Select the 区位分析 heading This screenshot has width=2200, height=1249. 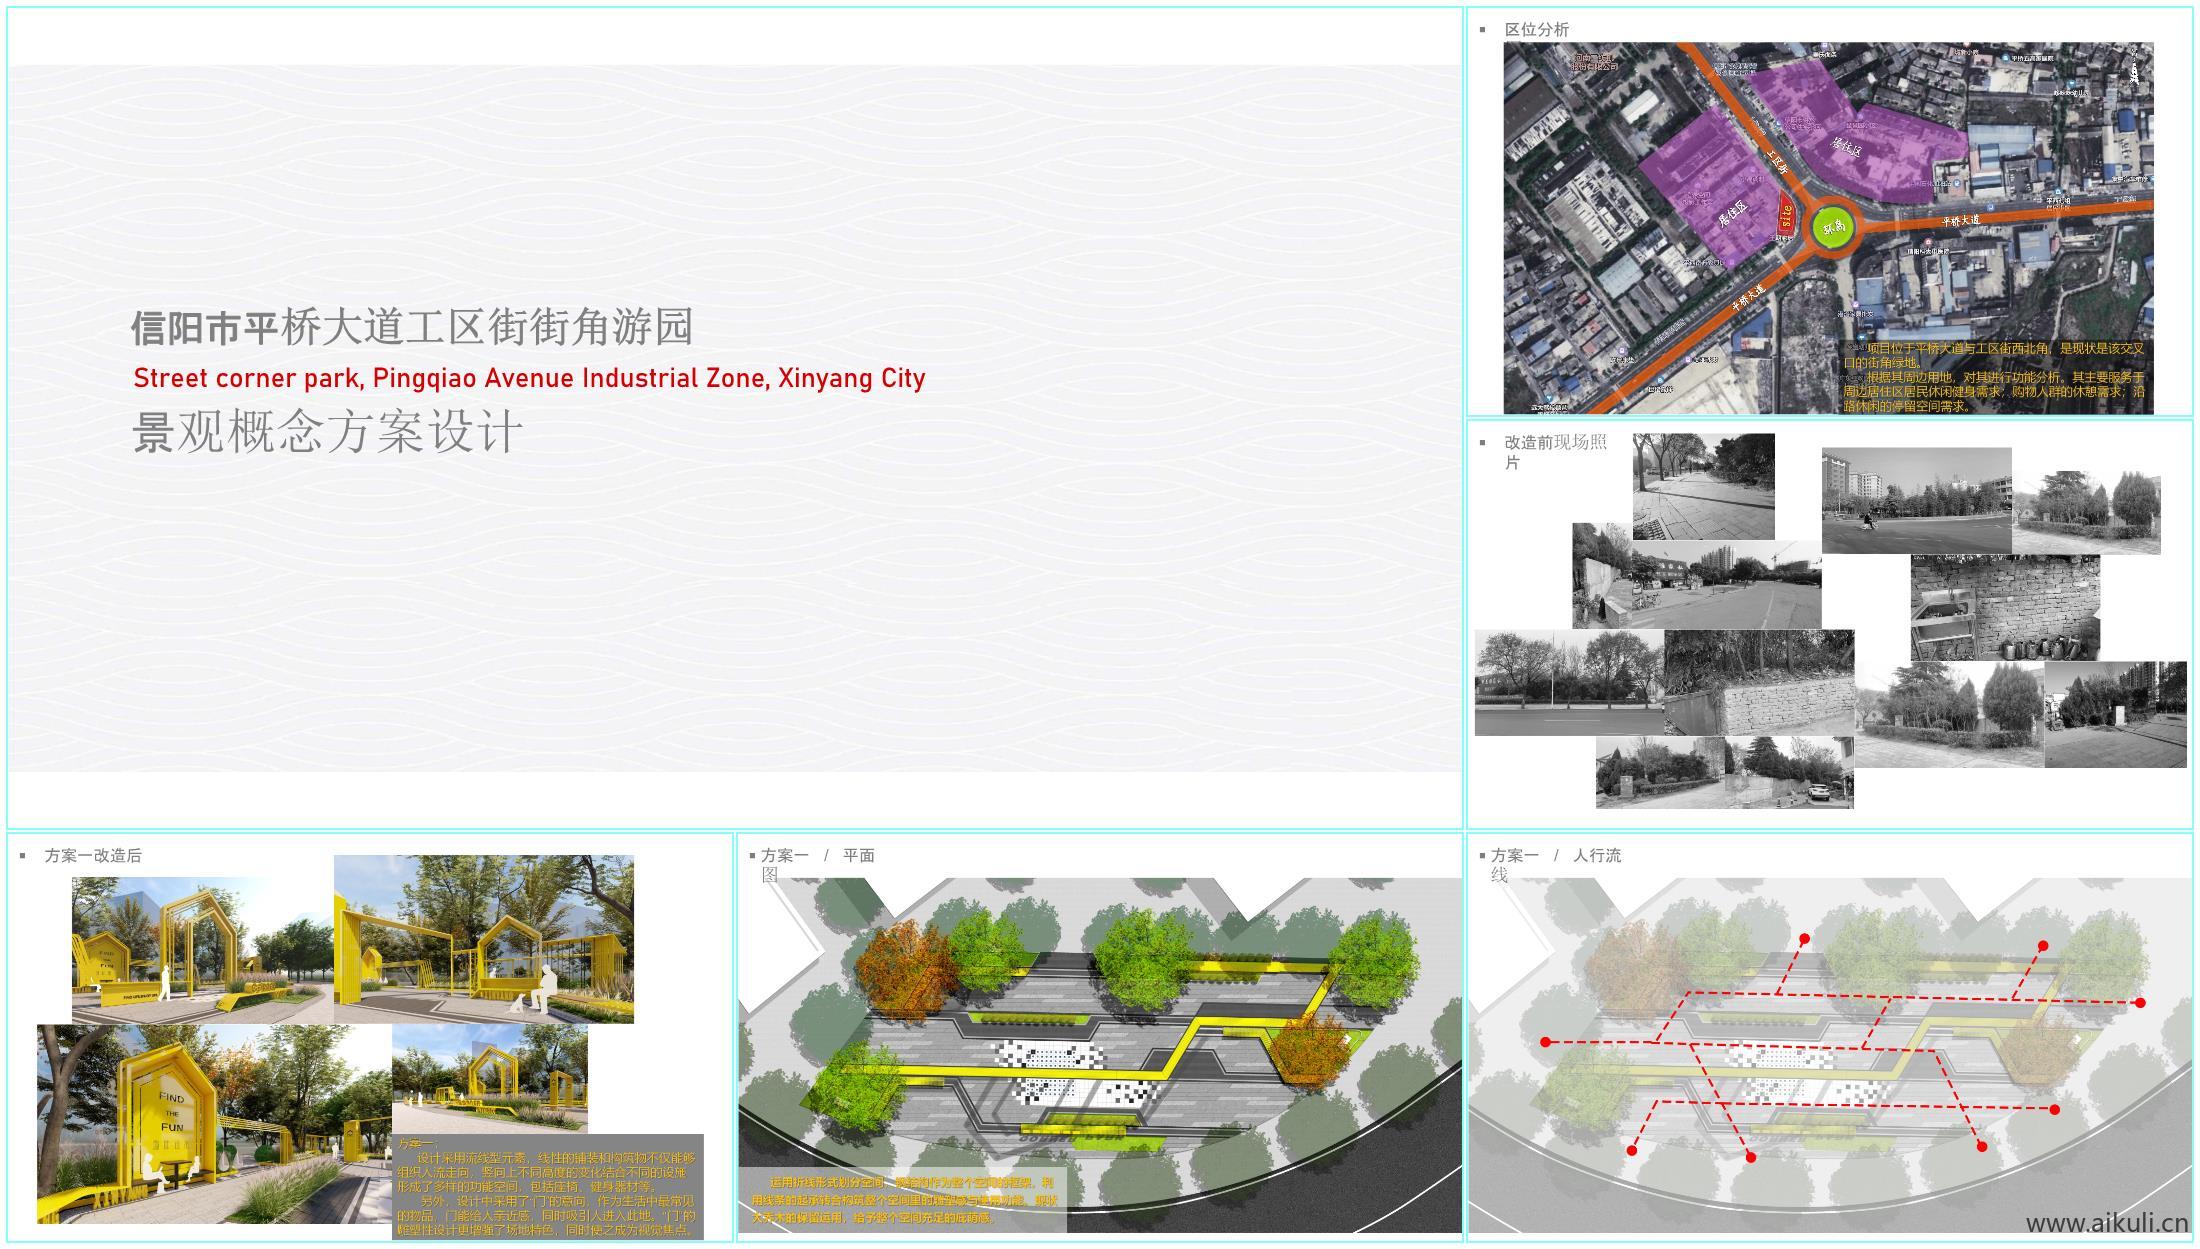coord(1536,30)
